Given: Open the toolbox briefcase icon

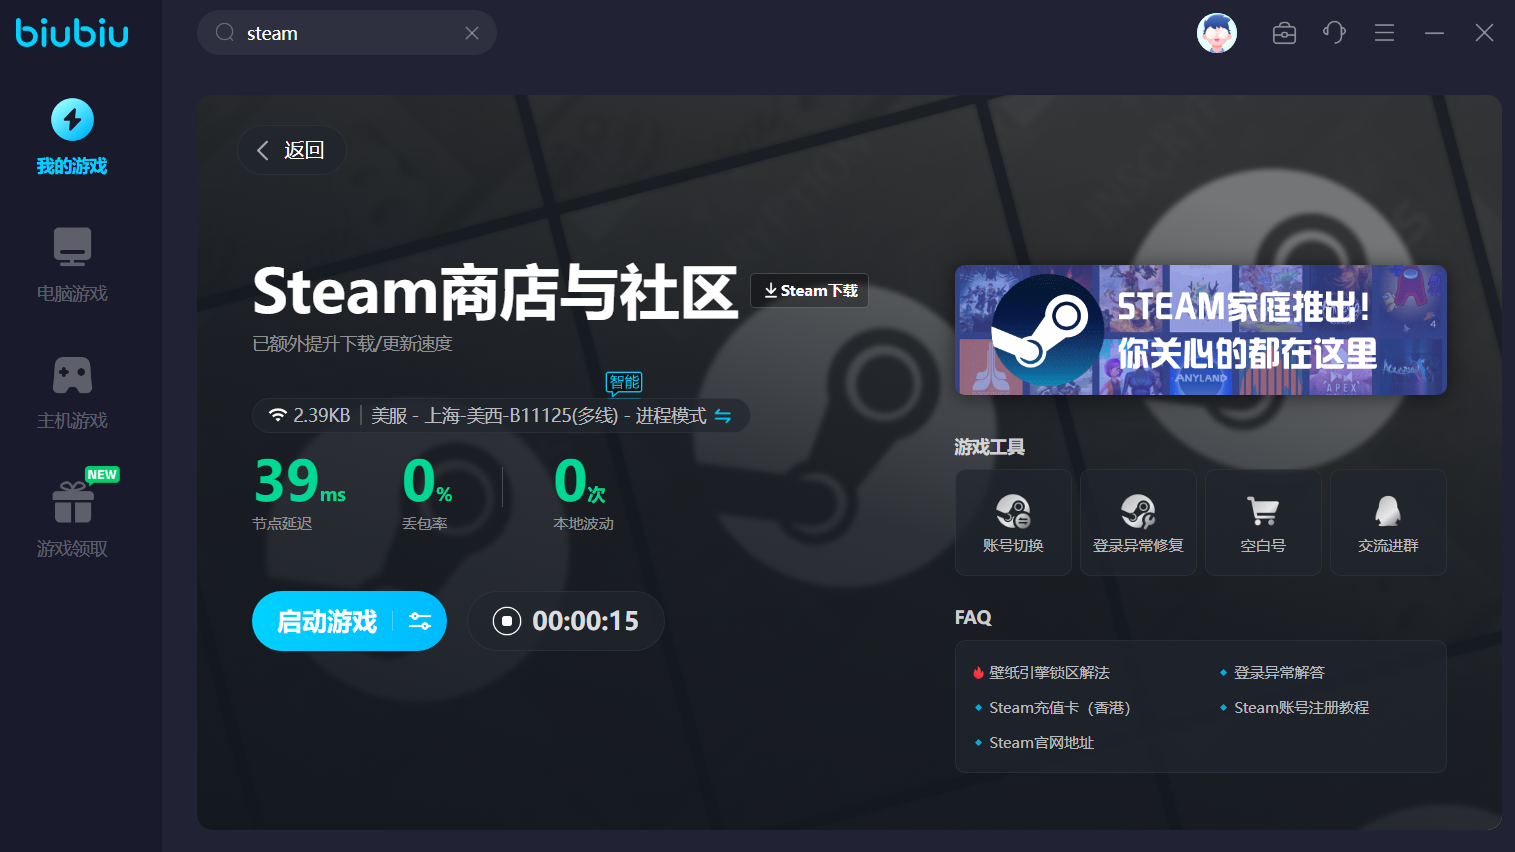Looking at the screenshot, I should (x=1284, y=33).
